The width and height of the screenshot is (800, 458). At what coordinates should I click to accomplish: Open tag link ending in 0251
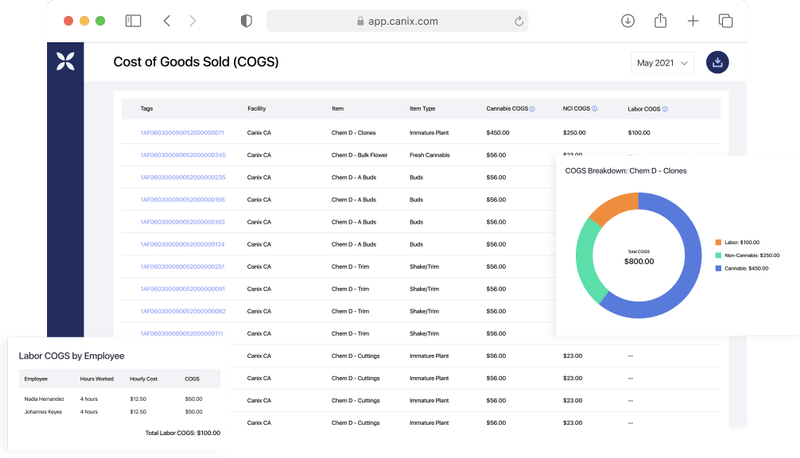182,267
